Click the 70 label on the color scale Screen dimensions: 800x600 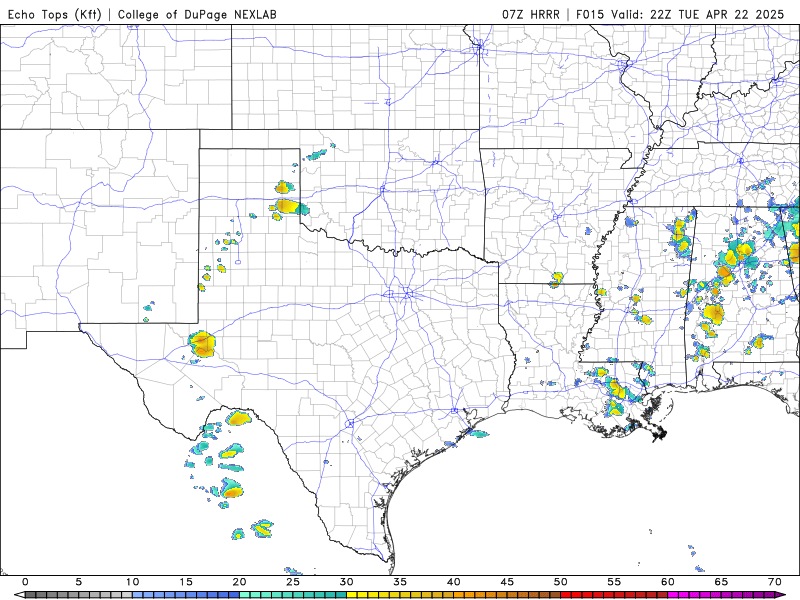pos(775,582)
